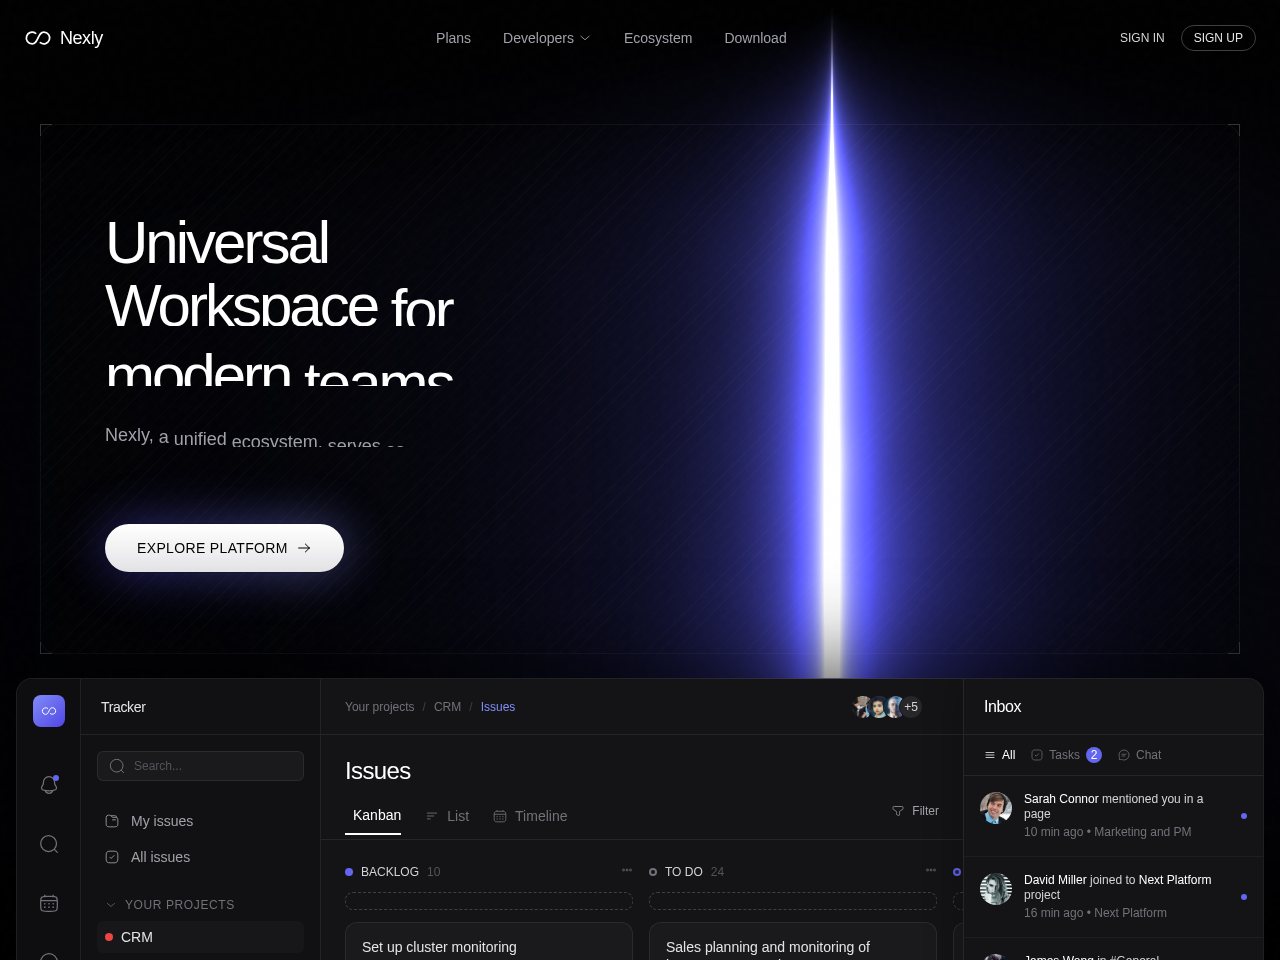Select the Chat tab in Inbox
The image size is (1280, 960).
(x=1139, y=755)
